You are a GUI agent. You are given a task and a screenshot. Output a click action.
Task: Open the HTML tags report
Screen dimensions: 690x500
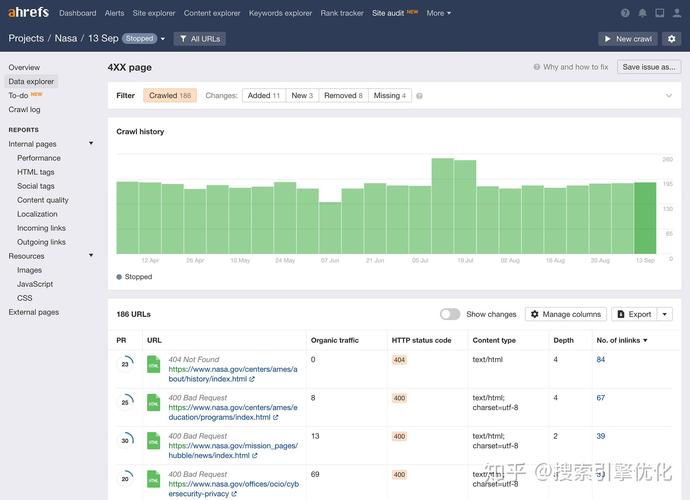click(36, 172)
